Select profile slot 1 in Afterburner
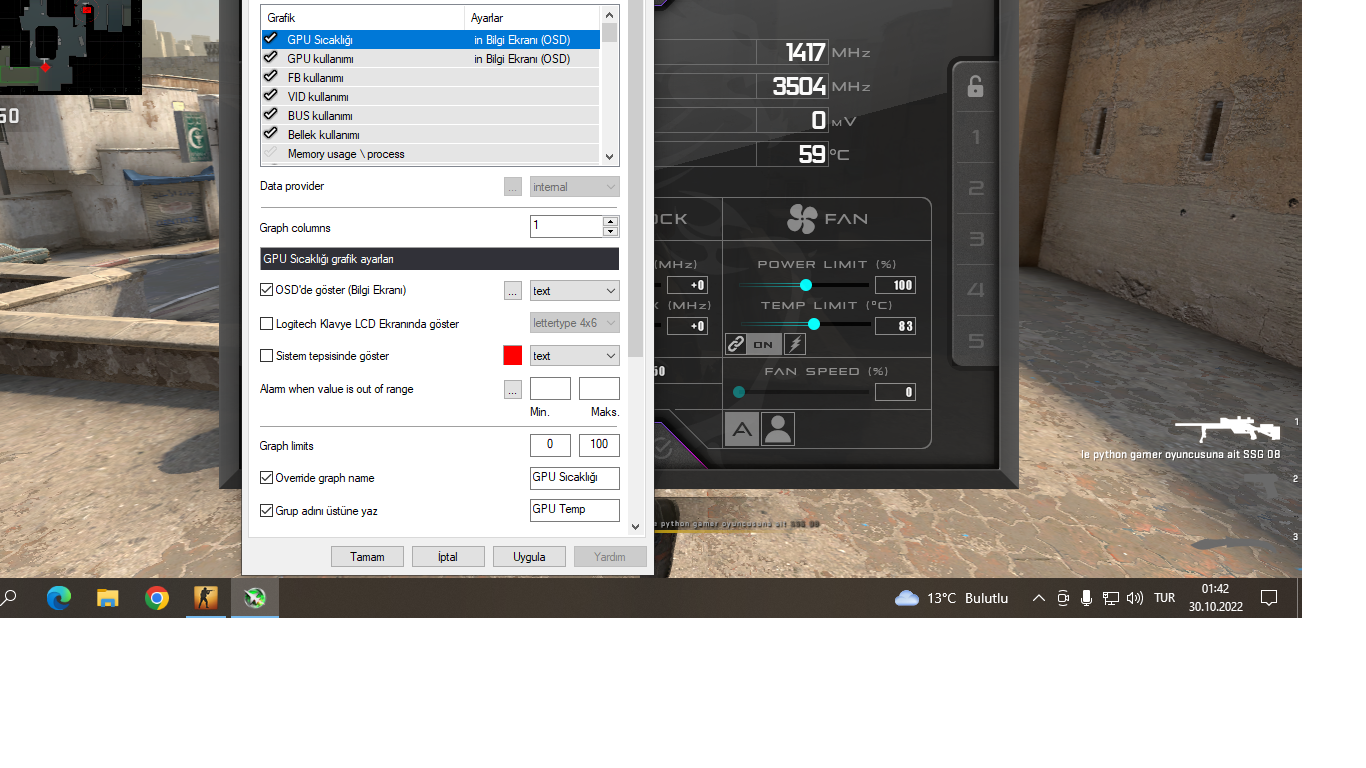 point(976,138)
